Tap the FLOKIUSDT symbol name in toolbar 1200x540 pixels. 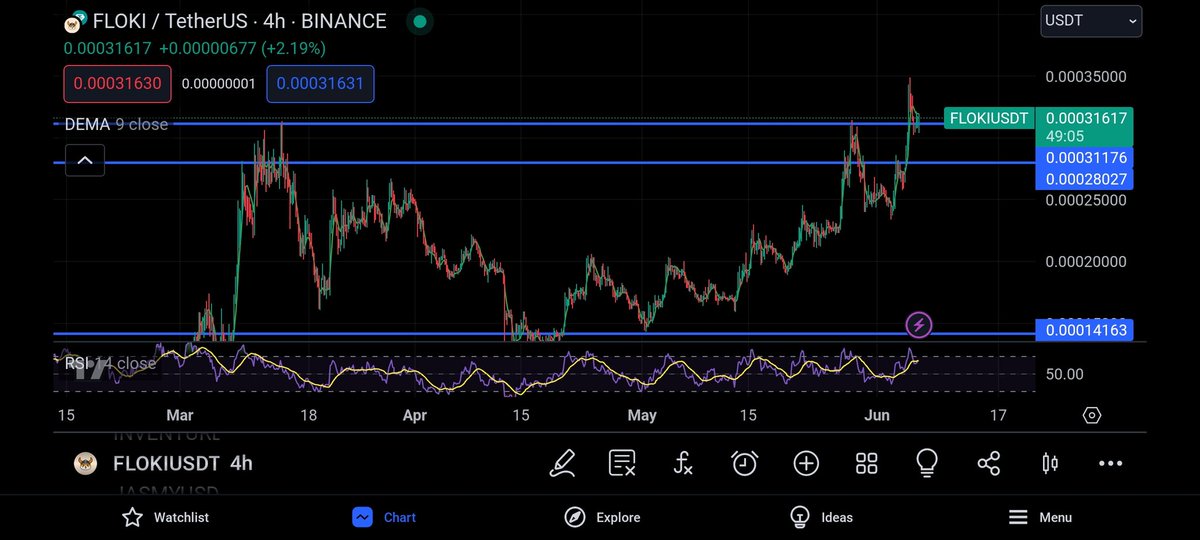pos(165,464)
